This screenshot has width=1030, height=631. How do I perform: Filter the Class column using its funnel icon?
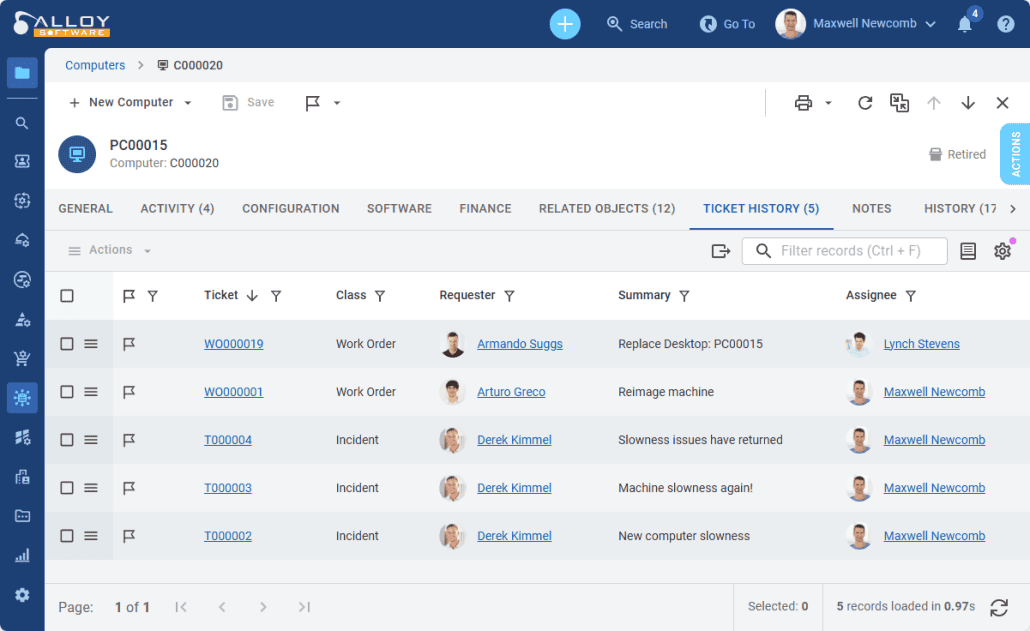pyautogui.click(x=378, y=295)
